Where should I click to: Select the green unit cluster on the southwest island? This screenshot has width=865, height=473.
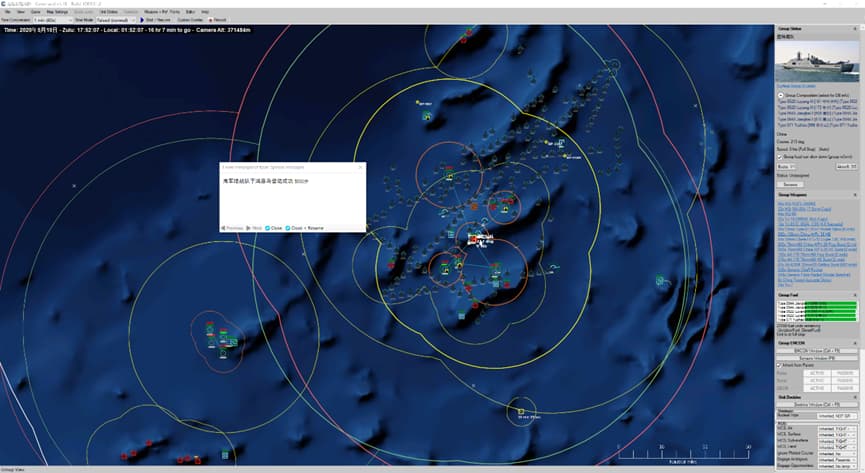pos(222,339)
